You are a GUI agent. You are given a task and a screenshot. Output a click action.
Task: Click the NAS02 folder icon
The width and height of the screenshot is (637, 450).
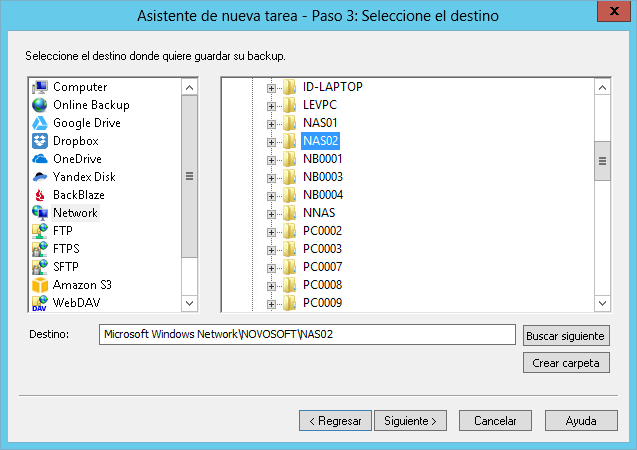(289, 141)
